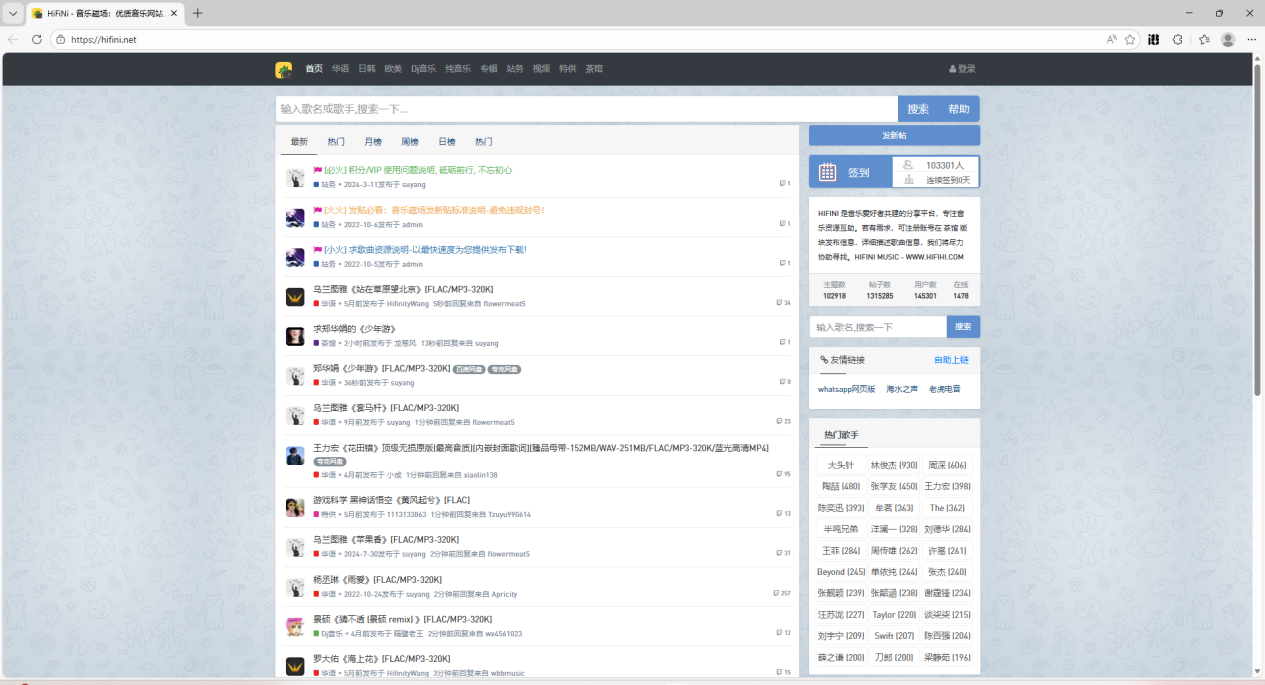Select hot singer Taylor (220)
1265x685 pixels.
(x=893, y=615)
